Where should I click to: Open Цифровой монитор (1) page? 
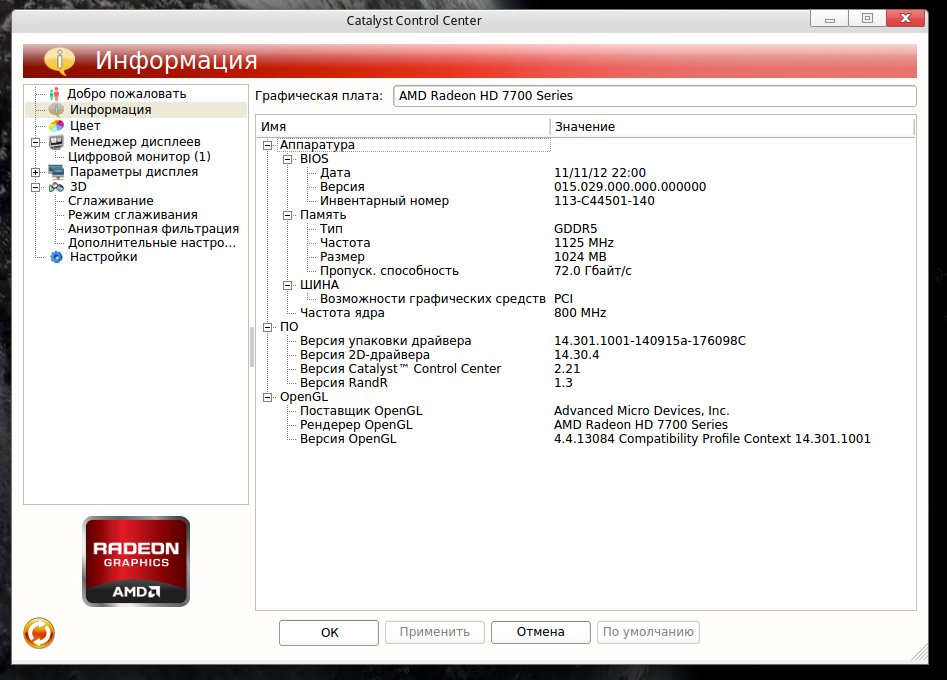140,157
